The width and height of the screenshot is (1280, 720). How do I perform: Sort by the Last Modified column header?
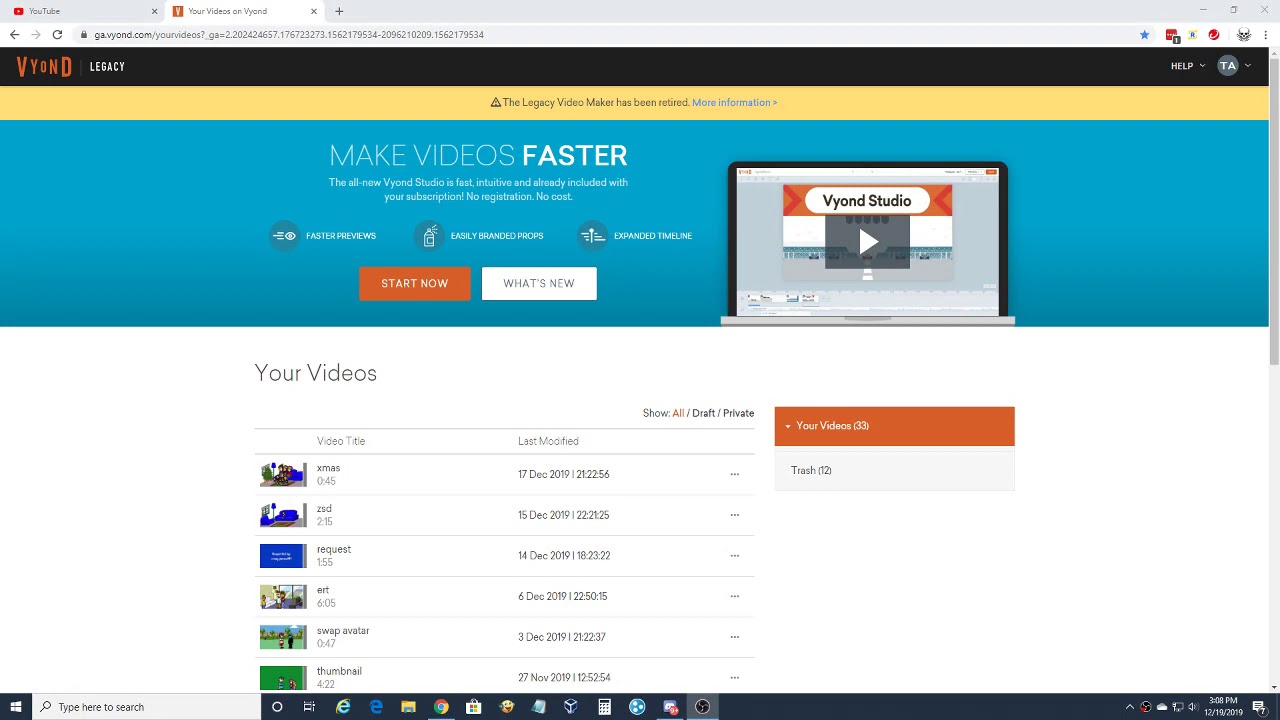click(x=548, y=441)
